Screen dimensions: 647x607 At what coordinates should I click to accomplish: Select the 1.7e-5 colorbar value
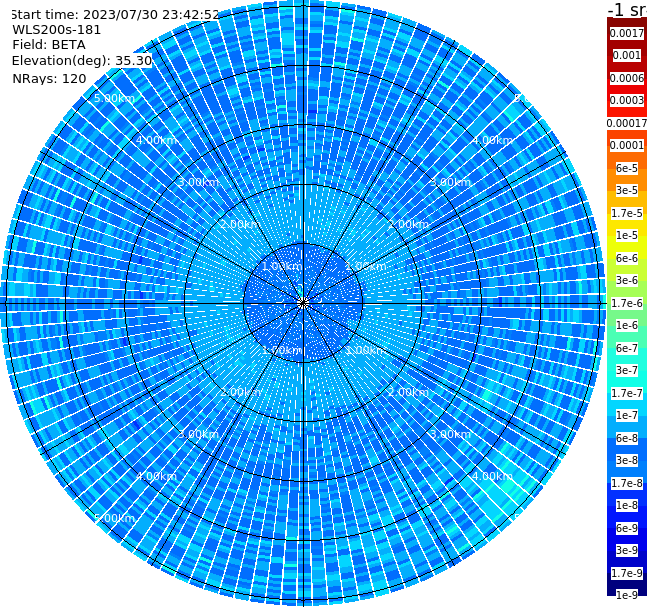pyautogui.click(x=627, y=213)
